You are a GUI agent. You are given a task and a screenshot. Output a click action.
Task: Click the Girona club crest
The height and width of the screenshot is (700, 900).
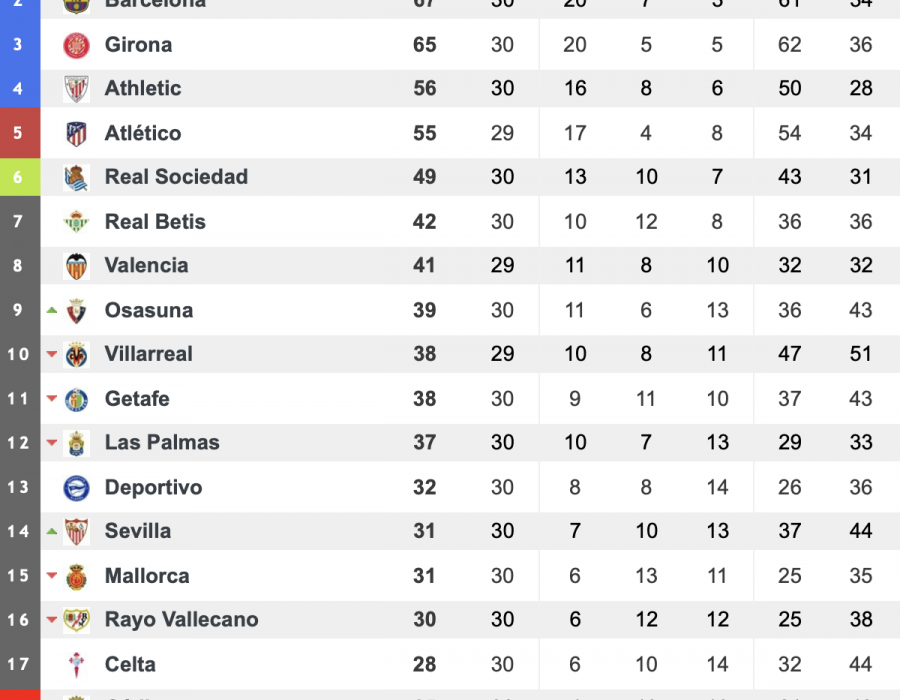click(x=76, y=45)
